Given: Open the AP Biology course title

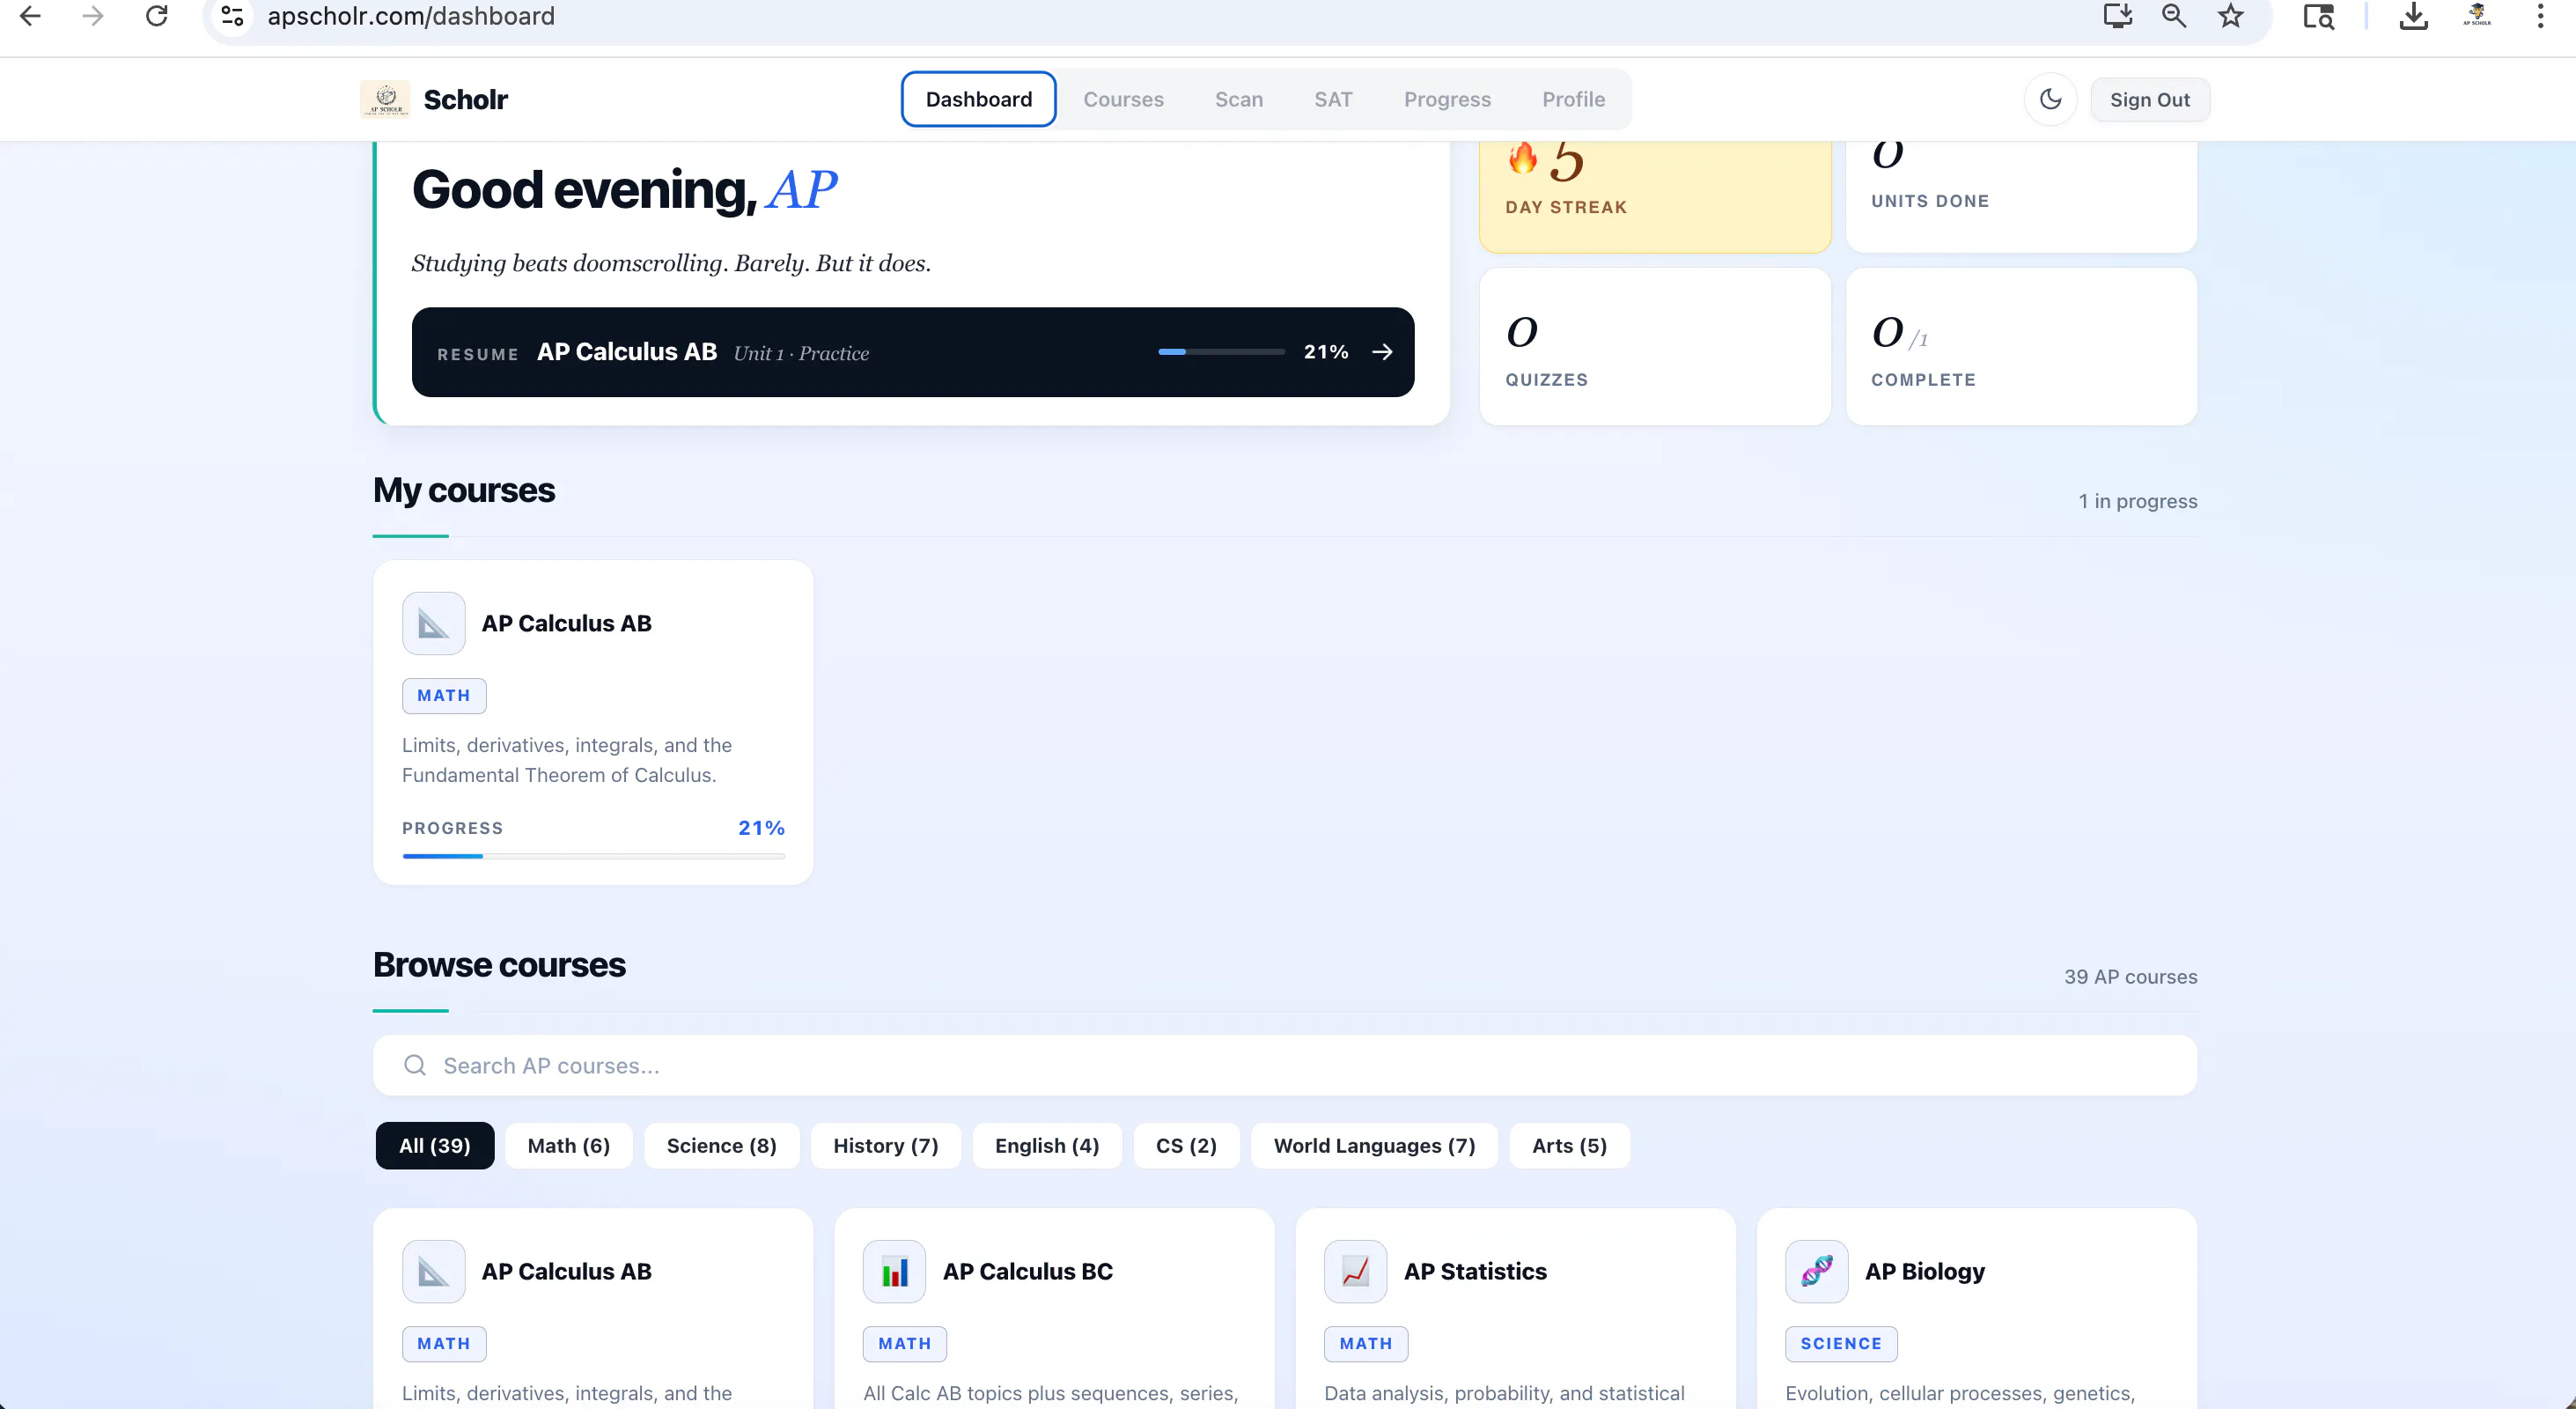Looking at the screenshot, I should pyautogui.click(x=1925, y=1271).
